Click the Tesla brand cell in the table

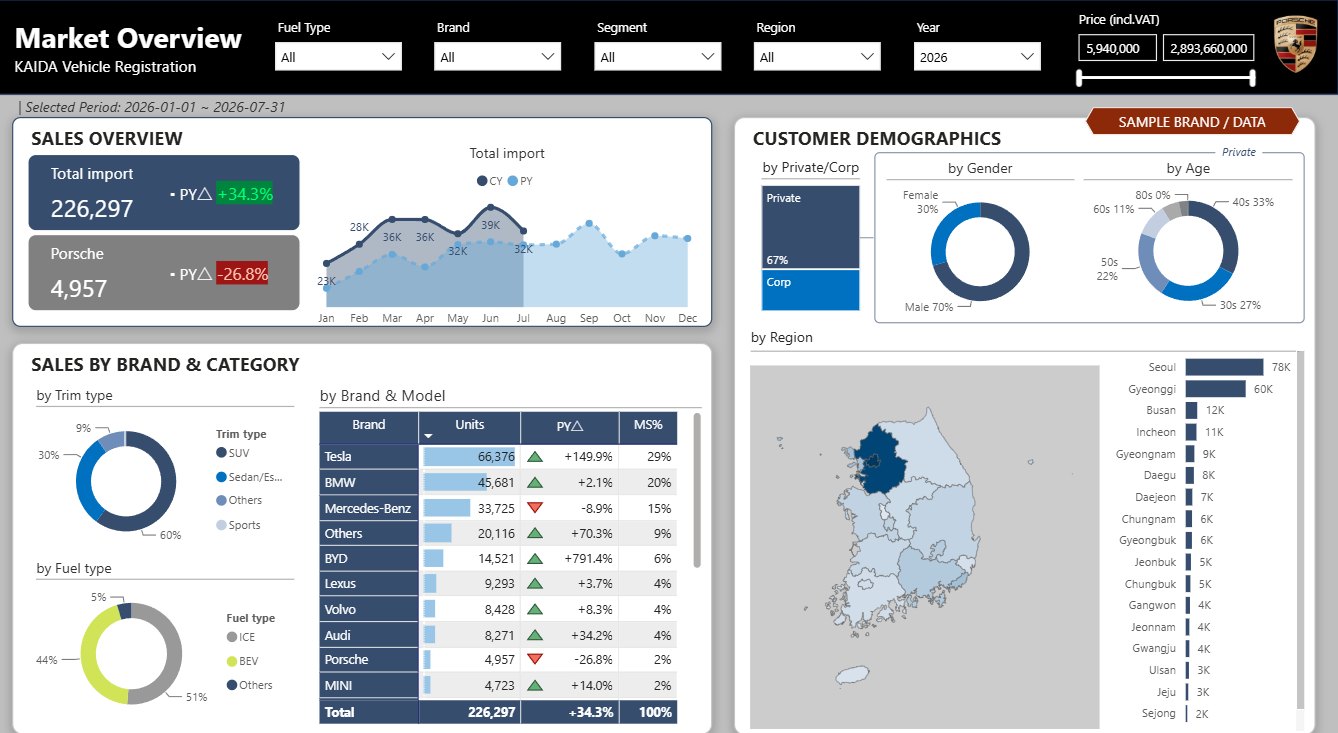coord(368,457)
